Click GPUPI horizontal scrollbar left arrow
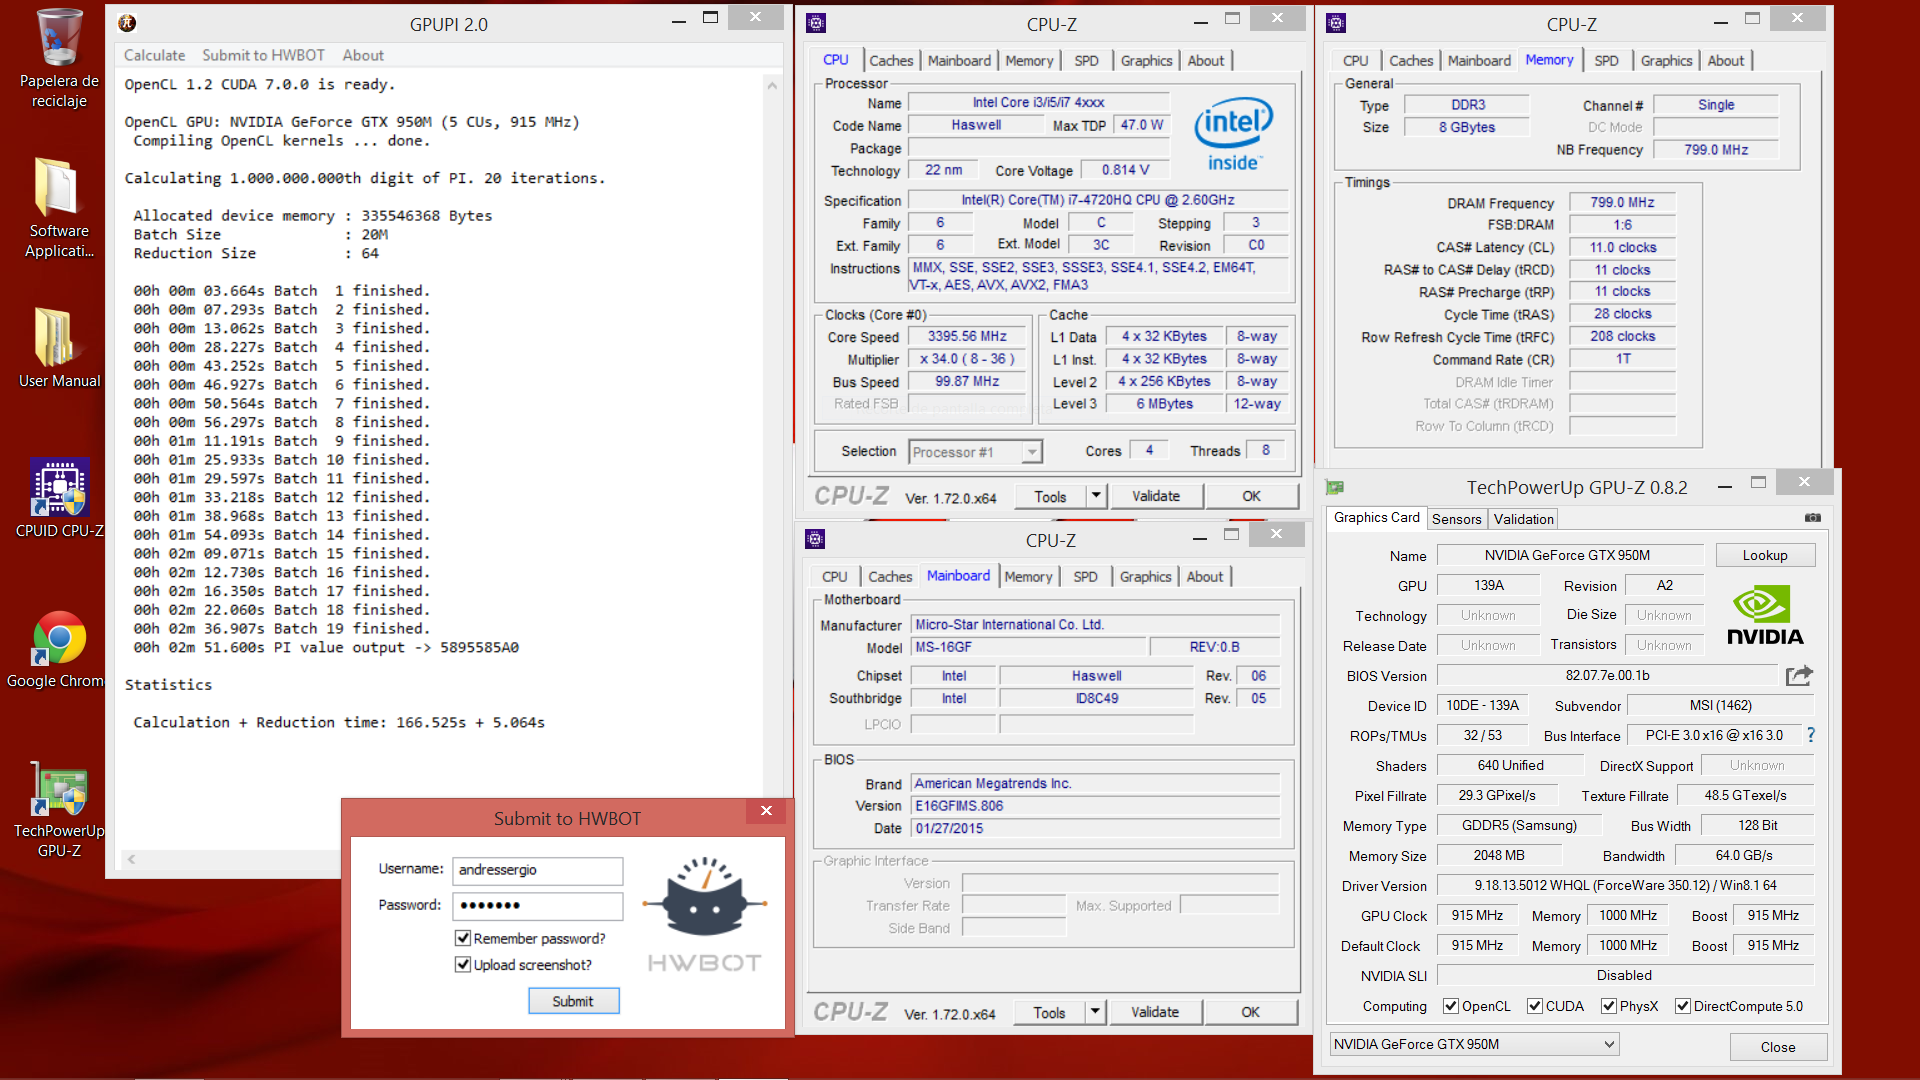This screenshot has width=1920, height=1080. (x=131, y=858)
